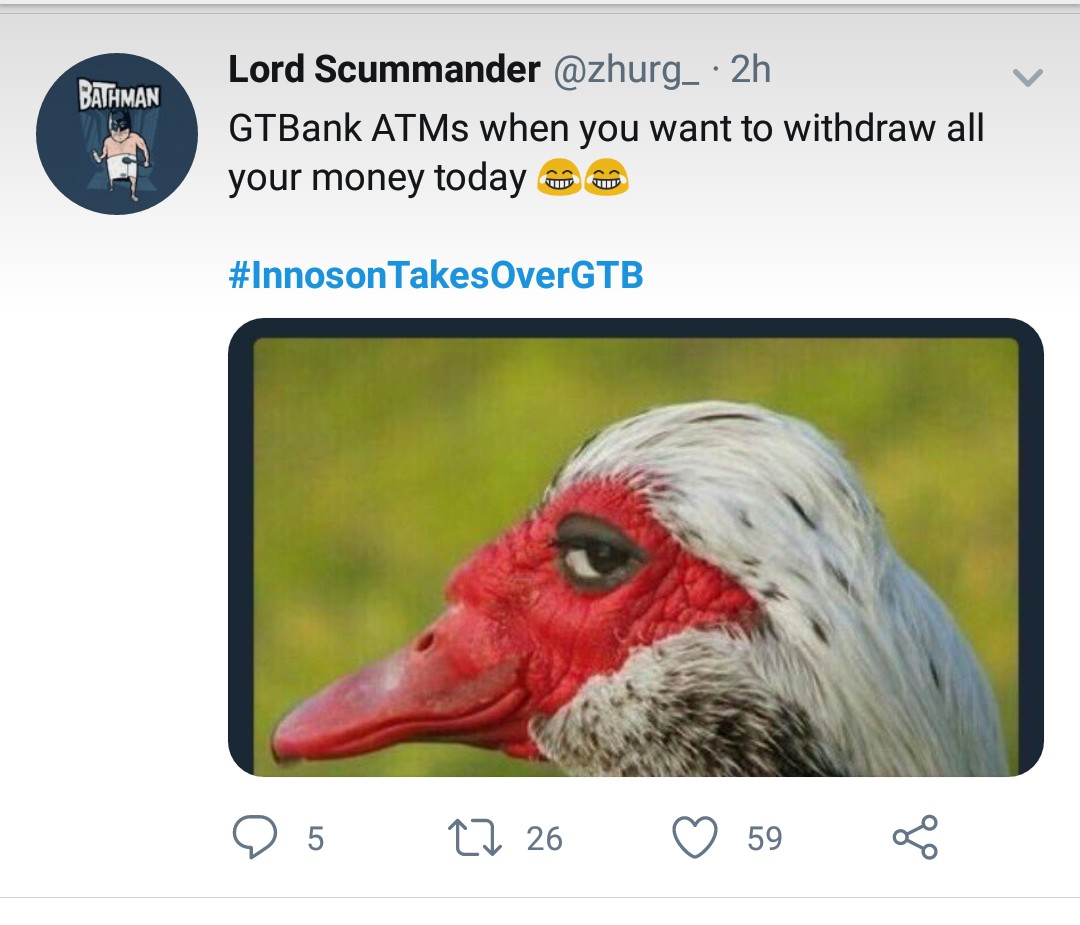
Task: View the duck photo attachment
Action: tap(636, 547)
